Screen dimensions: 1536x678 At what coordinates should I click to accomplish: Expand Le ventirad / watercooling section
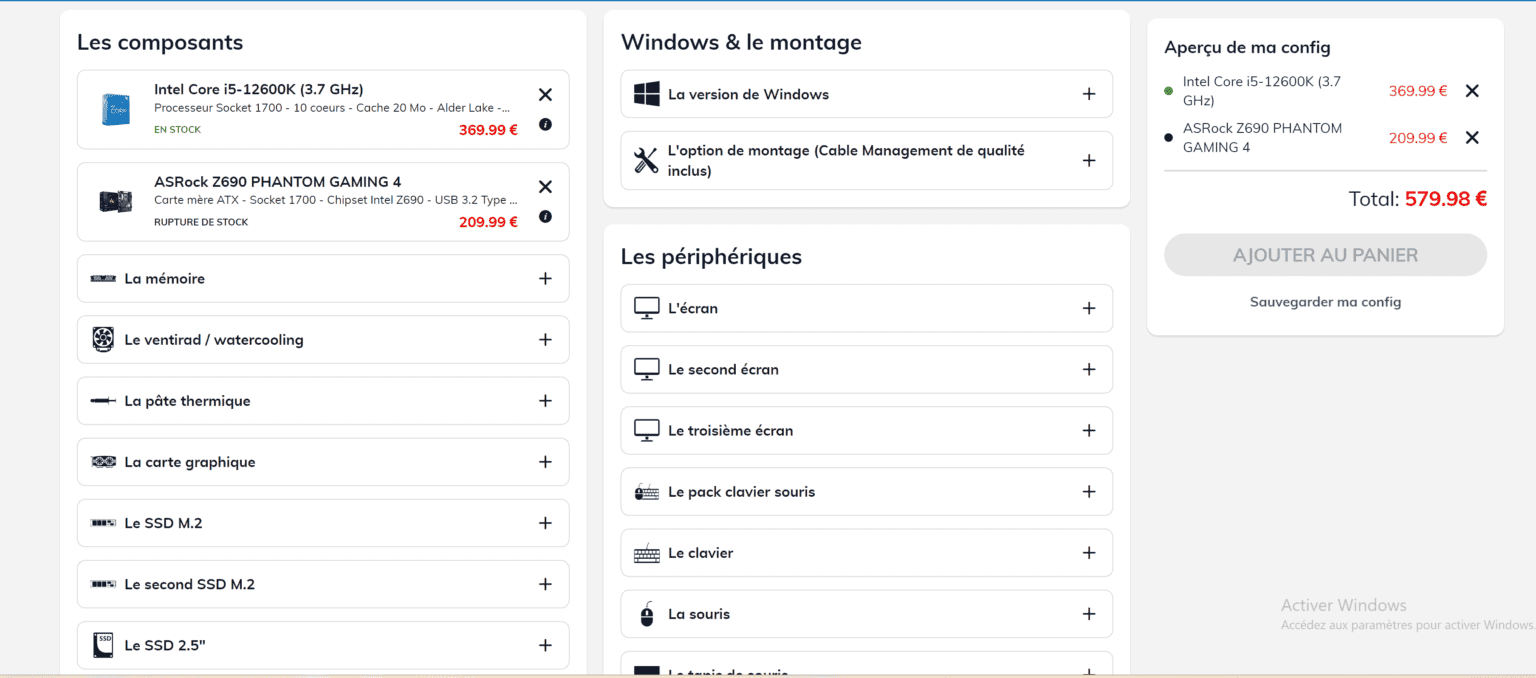(x=323, y=340)
